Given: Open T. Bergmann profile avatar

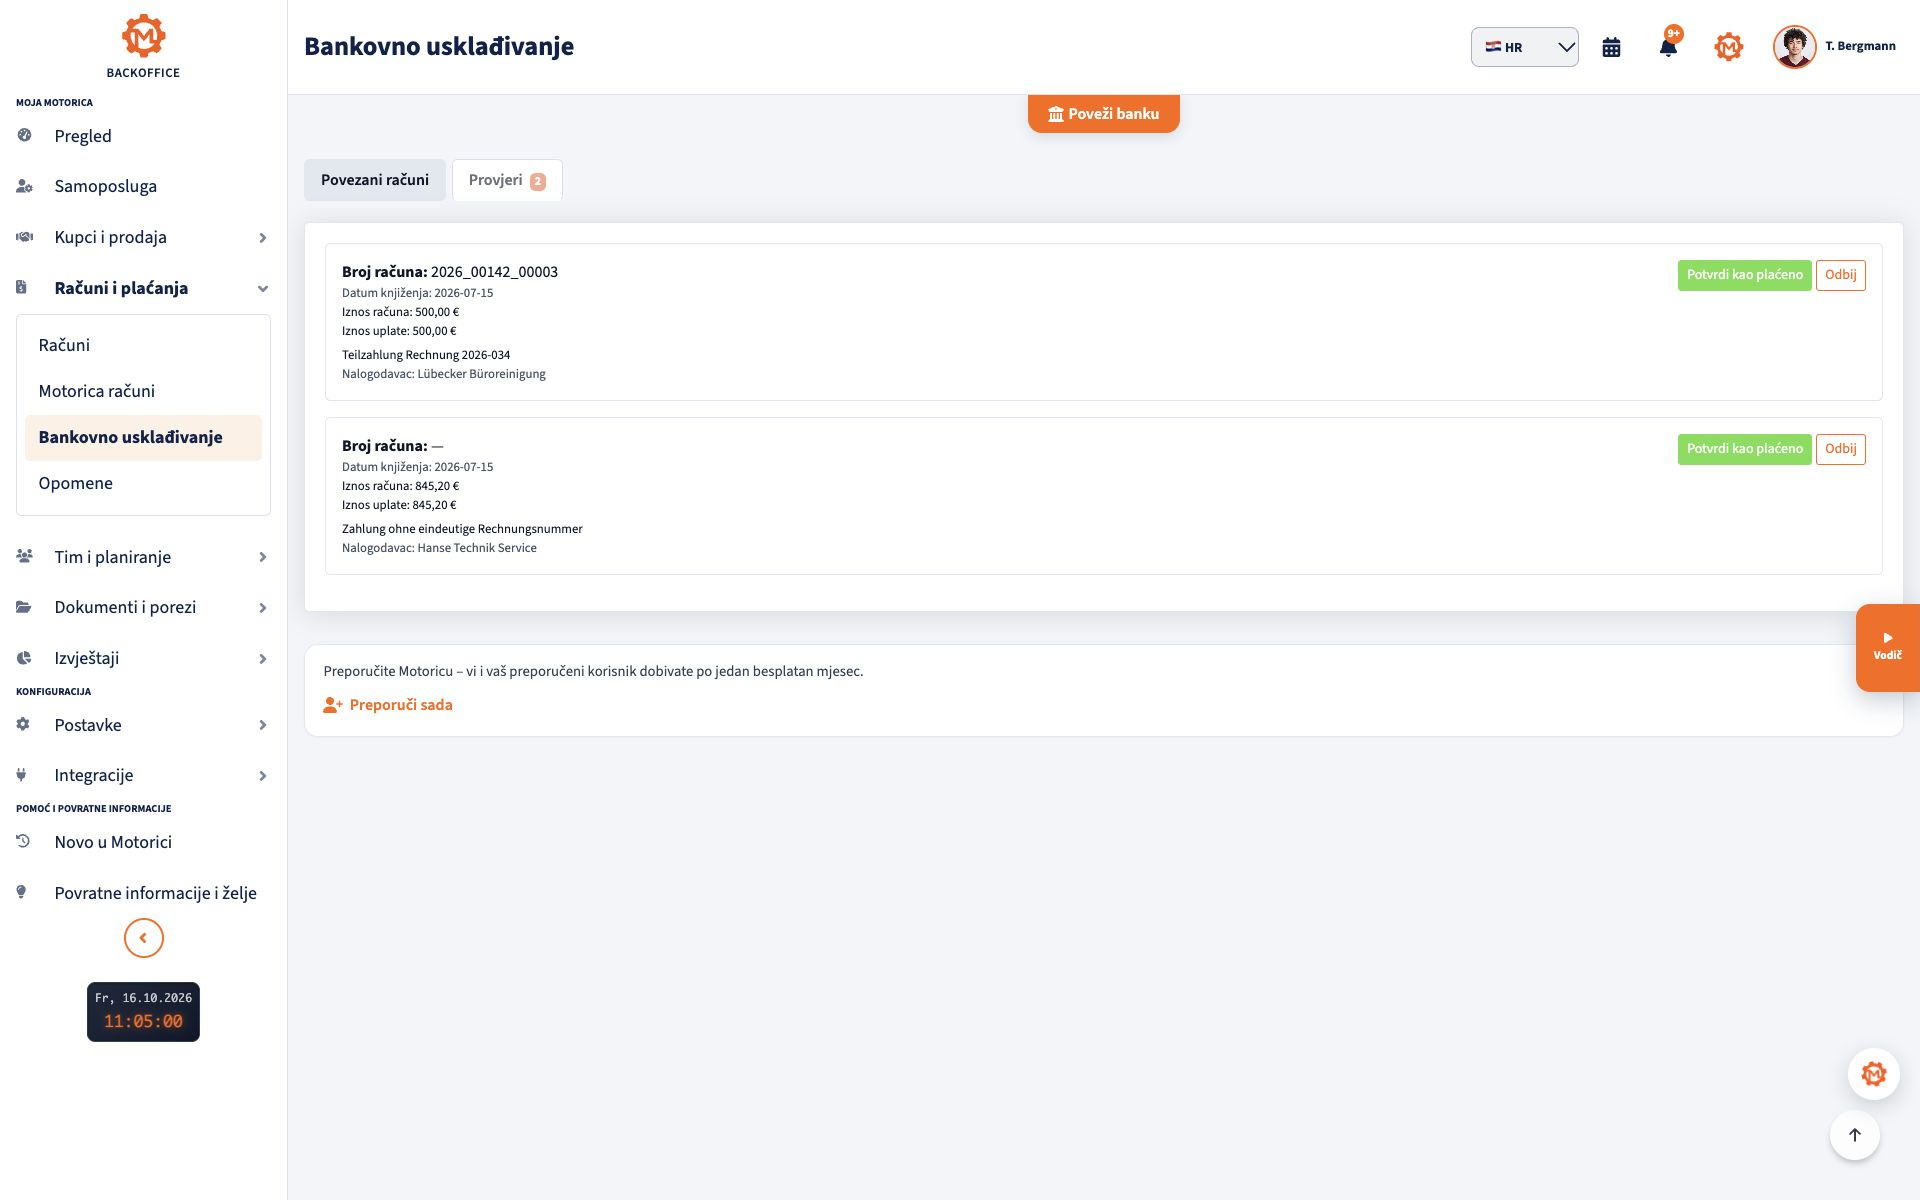Looking at the screenshot, I should coord(1794,47).
